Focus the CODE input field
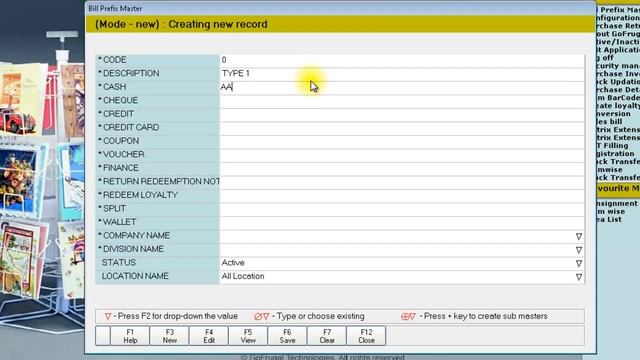640x360 pixels. (402, 60)
